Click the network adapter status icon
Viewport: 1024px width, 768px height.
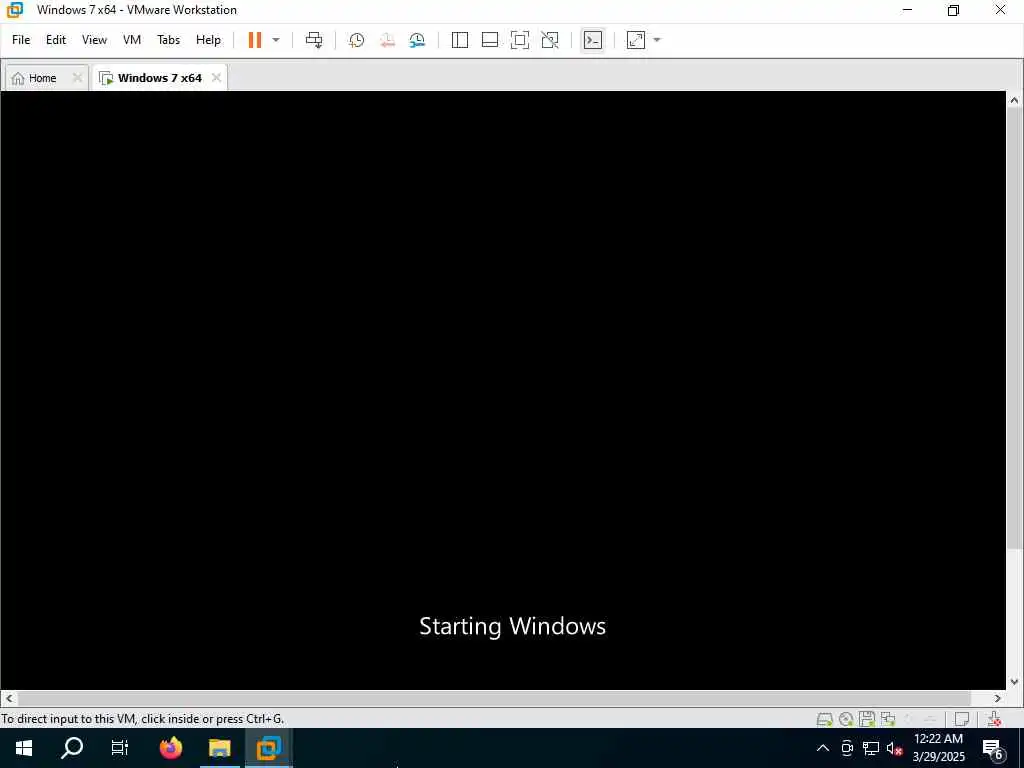[x=888, y=719]
